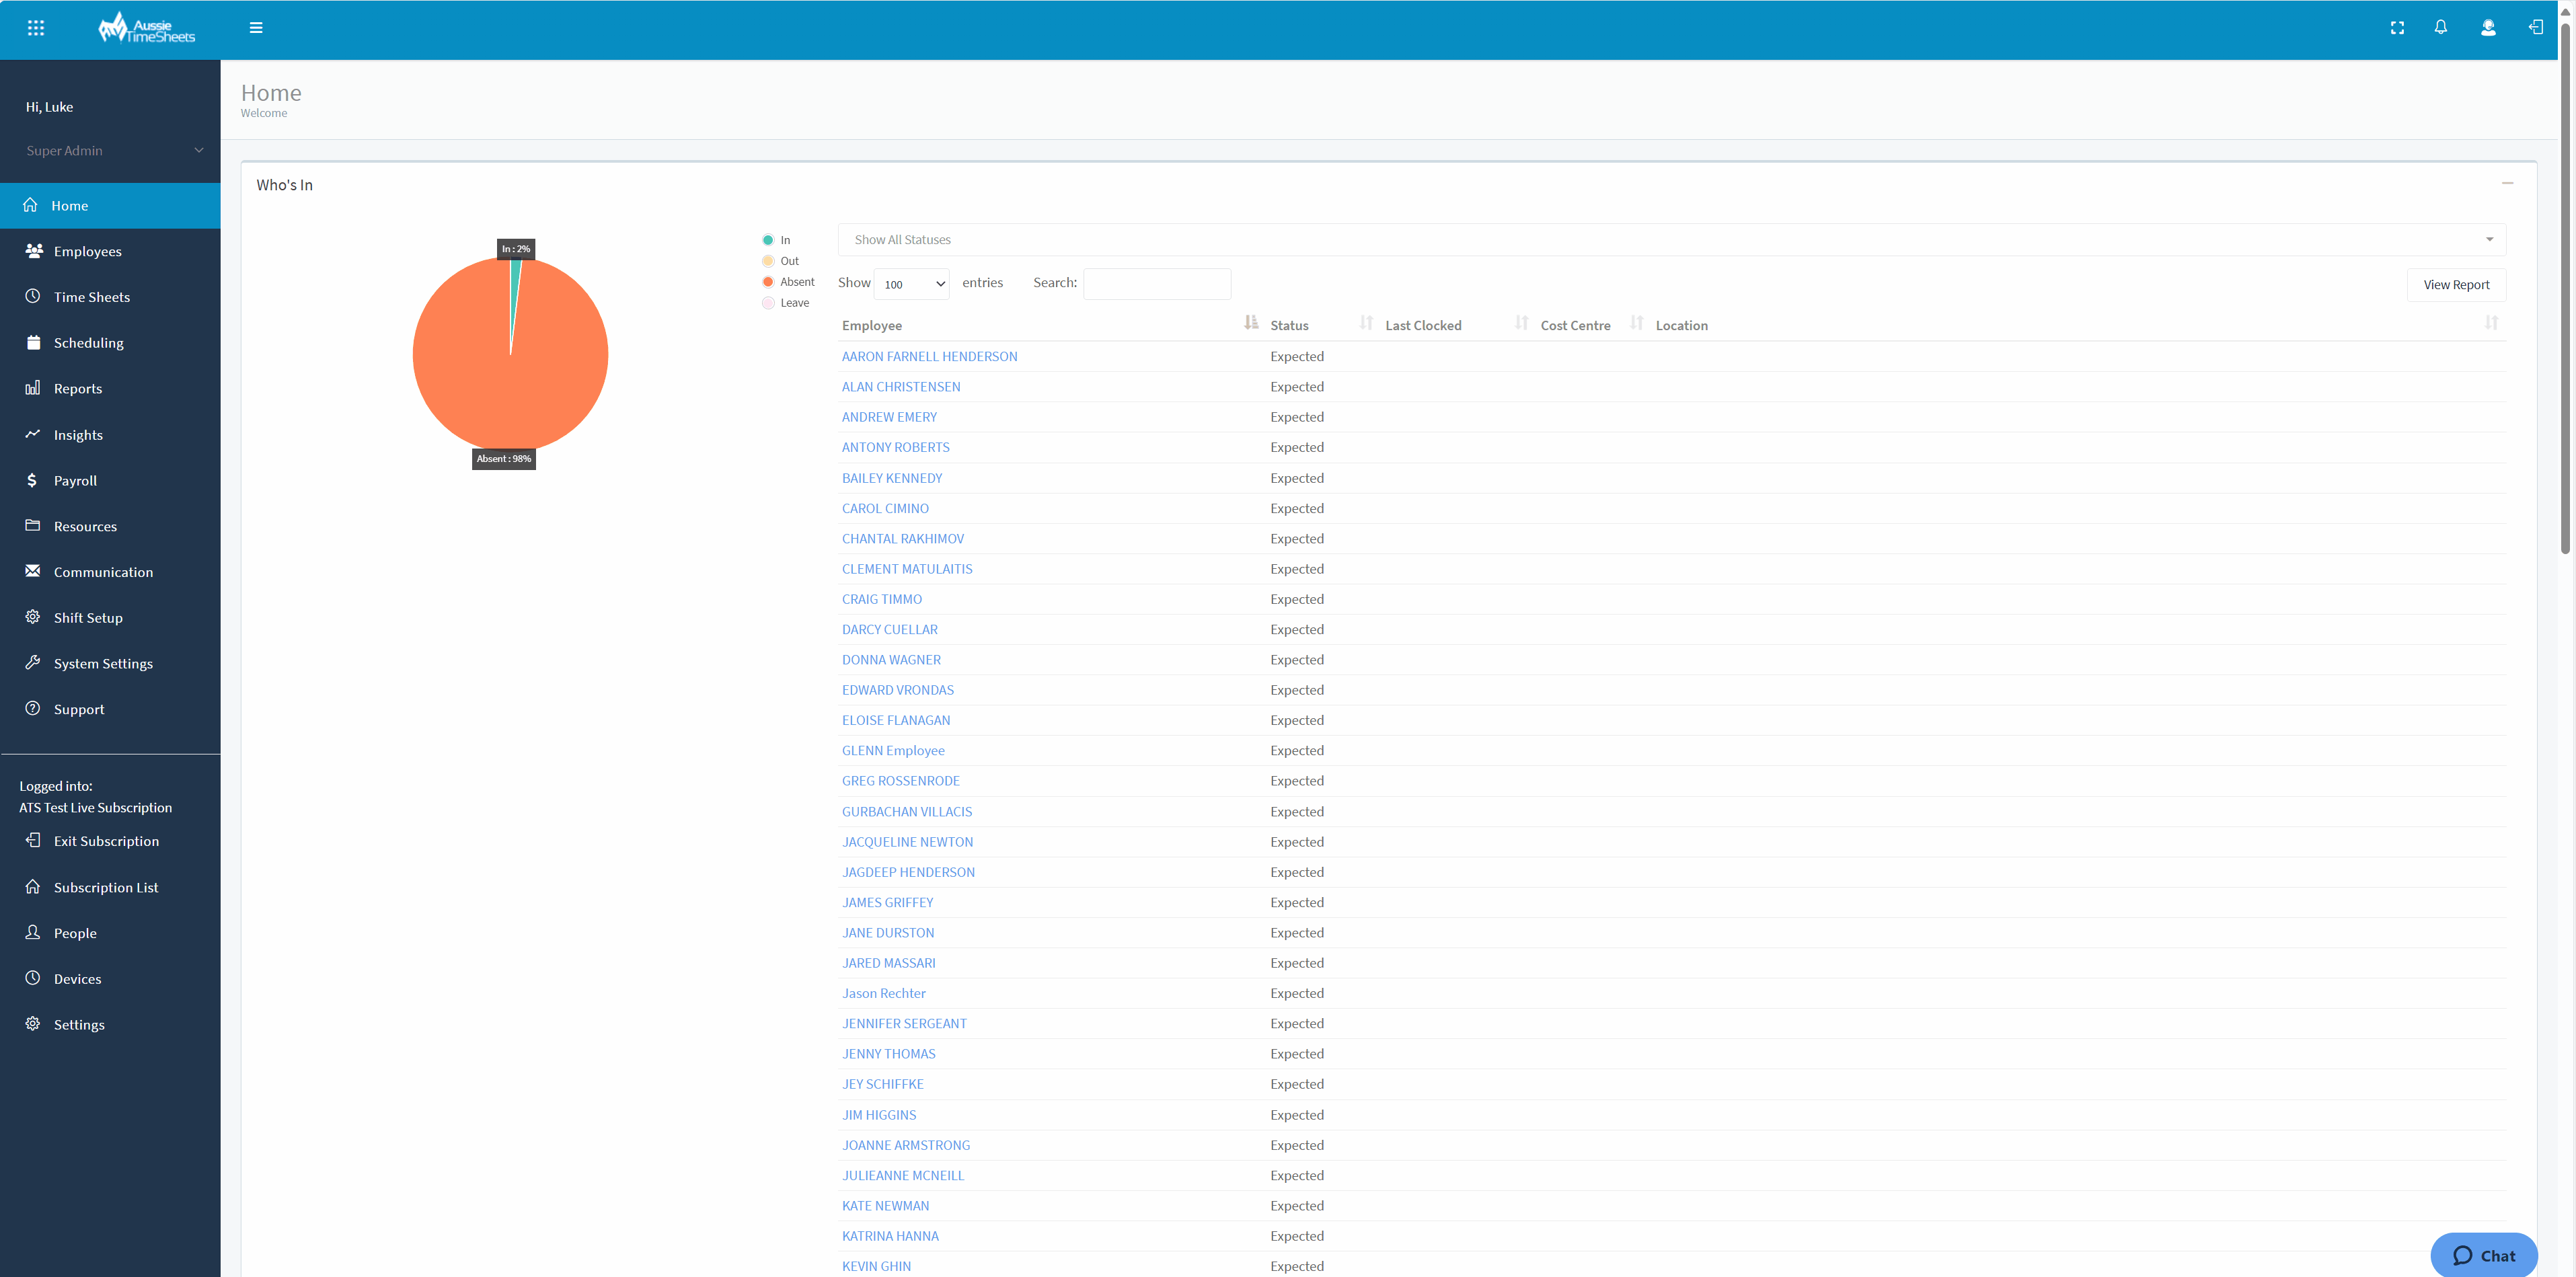The image size is (2576, 1277).
Task: Toggle the Leave legend marker
Action: click(767, 302)
